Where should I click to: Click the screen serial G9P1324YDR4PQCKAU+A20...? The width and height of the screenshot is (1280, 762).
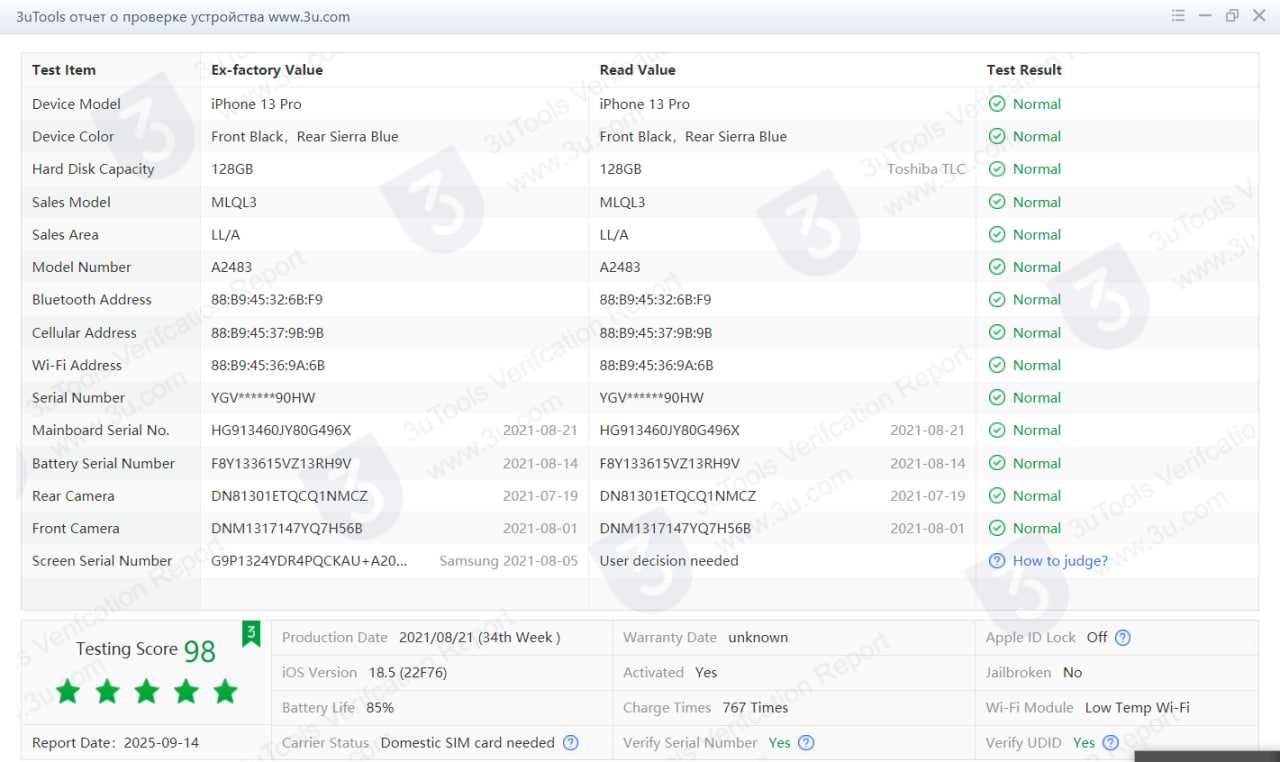tap(309, 561)
